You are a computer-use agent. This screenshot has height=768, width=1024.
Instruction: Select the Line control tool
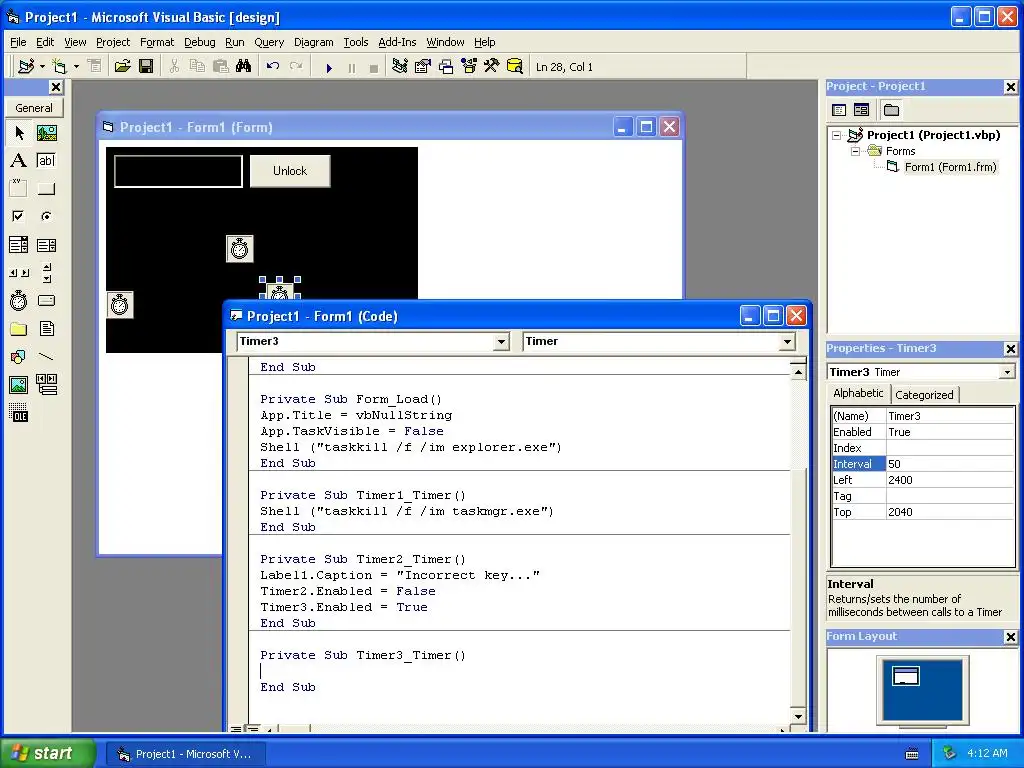tap(46, 357)
